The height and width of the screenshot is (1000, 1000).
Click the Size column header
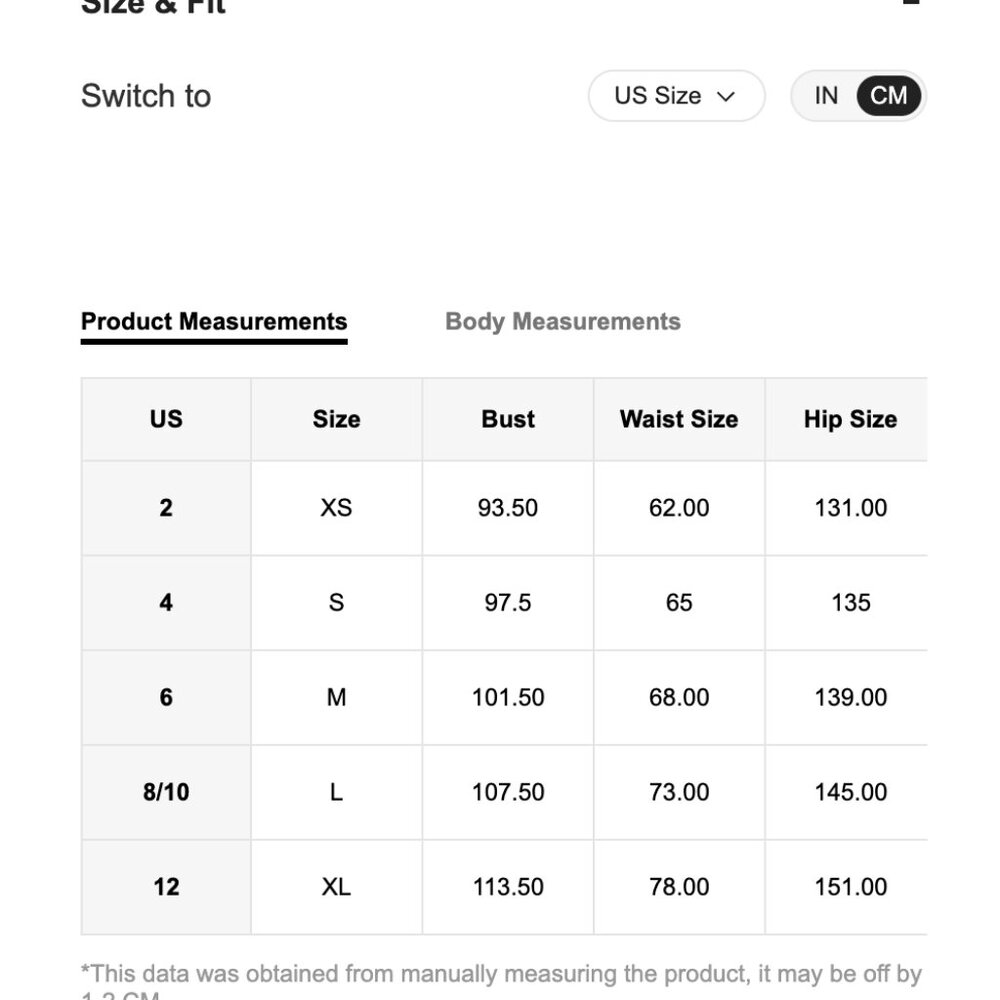click(336, 419)
